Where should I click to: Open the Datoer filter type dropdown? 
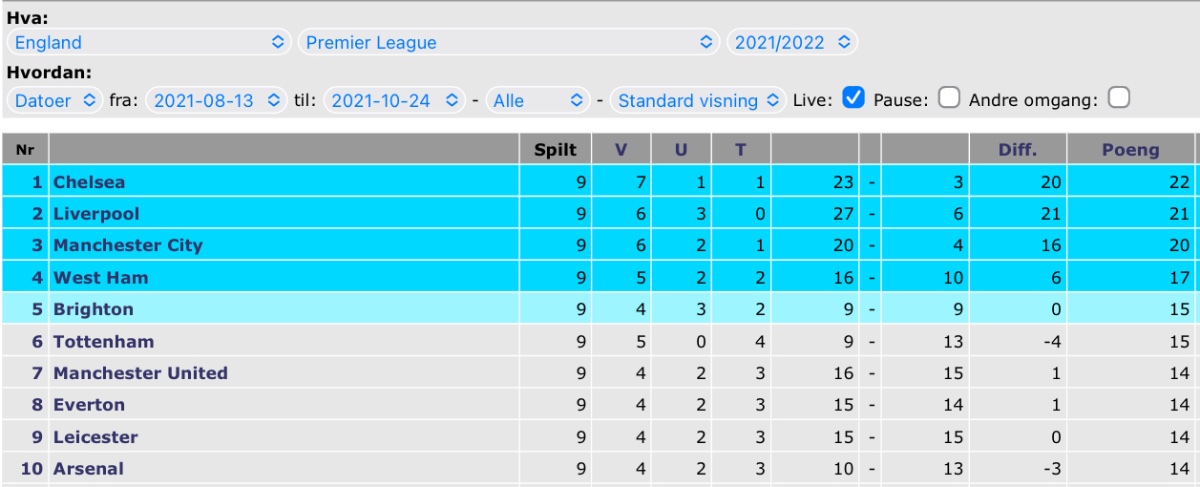point(55,101)
